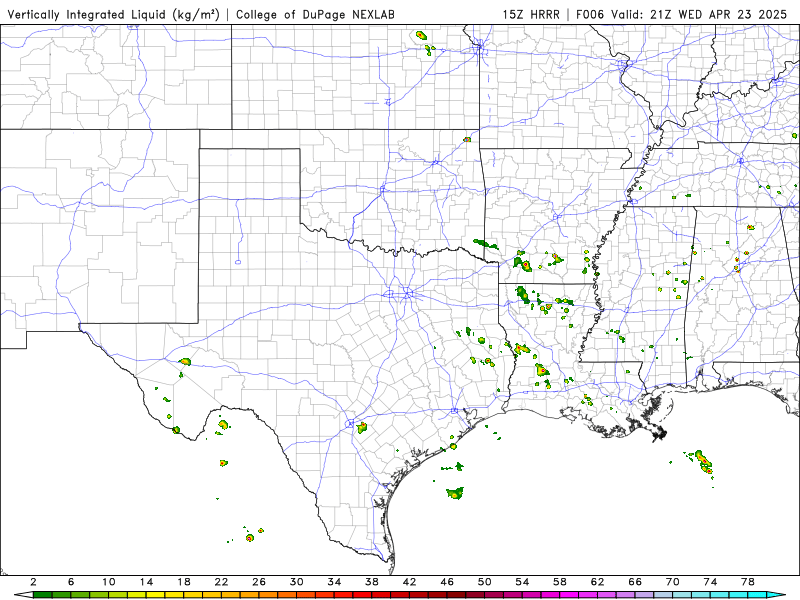Image resolution: width=800 pixels, height=600 pixels.
Task: Pick the red swatch under label 38
Action: [x=381, y=595]
